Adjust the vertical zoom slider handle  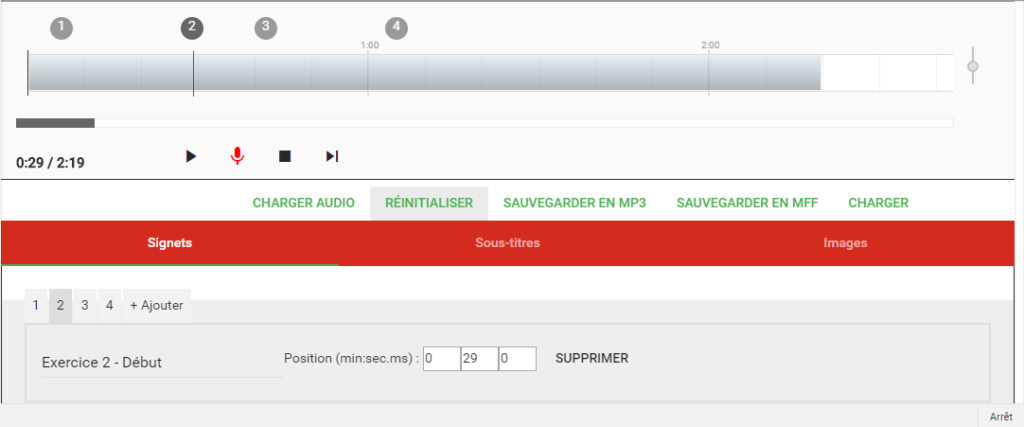[x=973, y=66]
